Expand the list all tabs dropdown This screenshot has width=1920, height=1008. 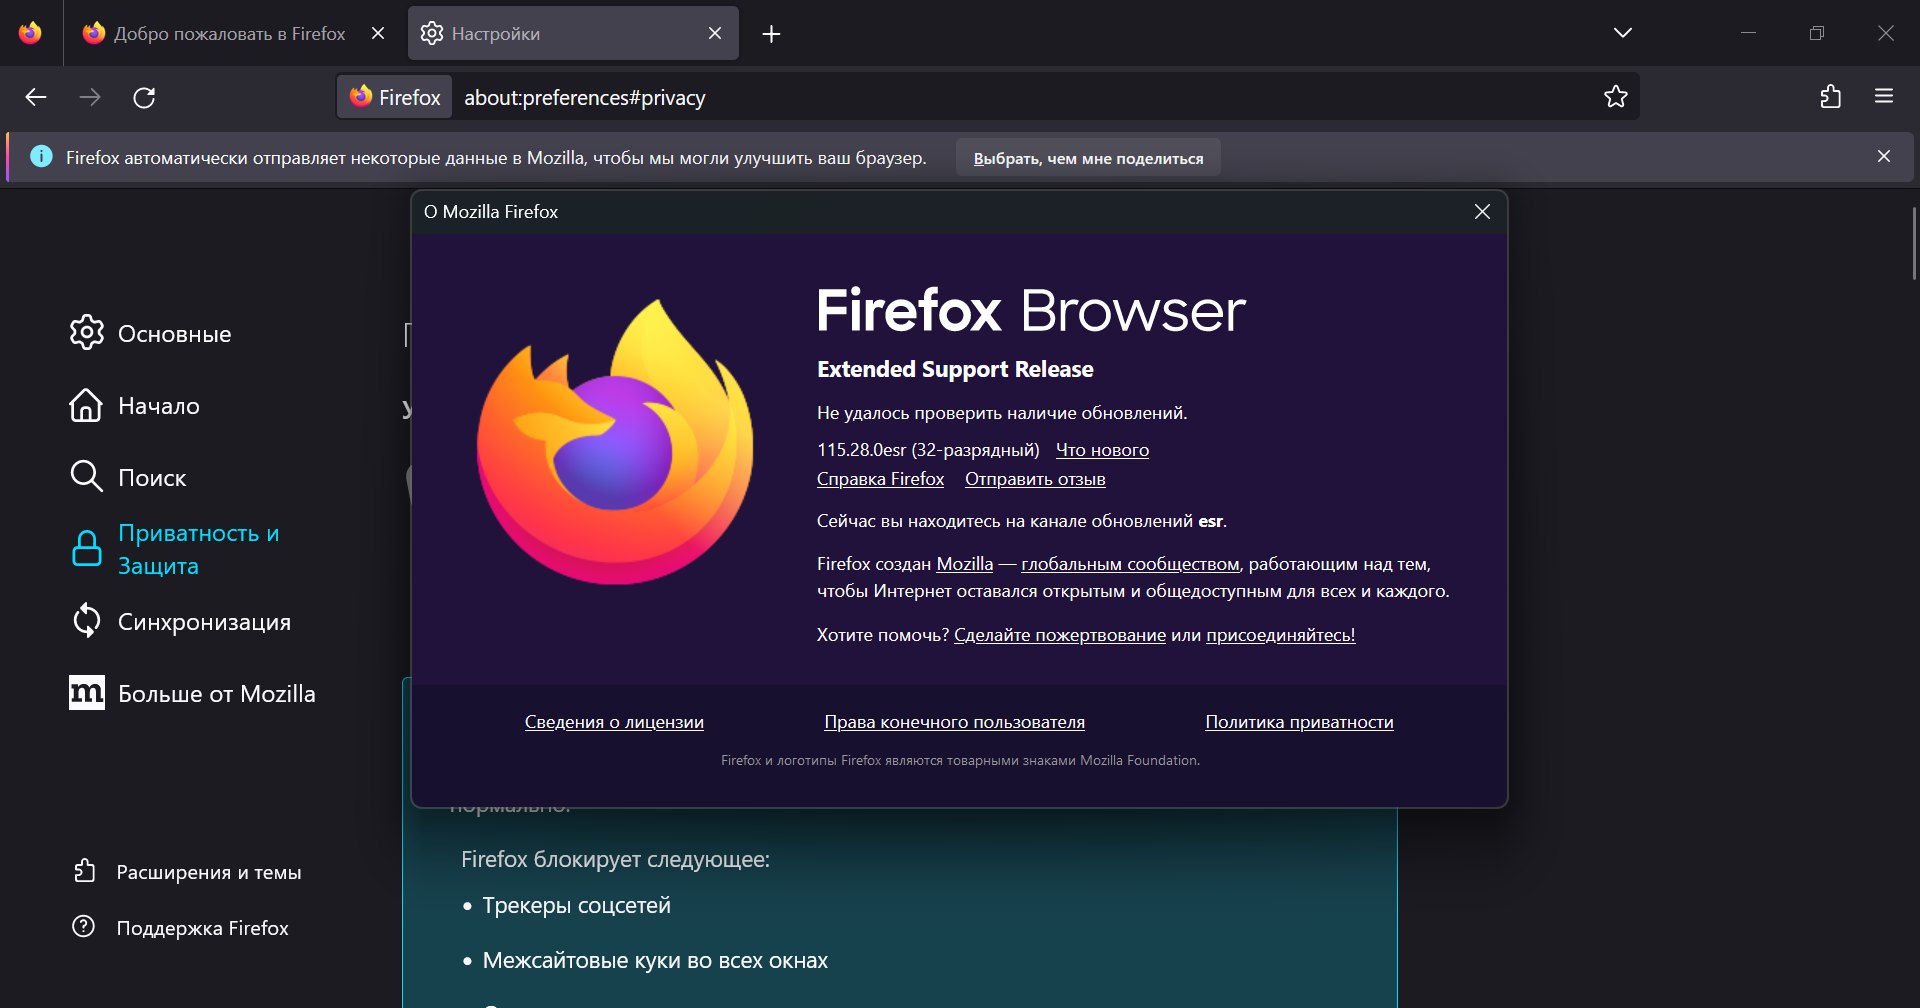point(1623,33)
